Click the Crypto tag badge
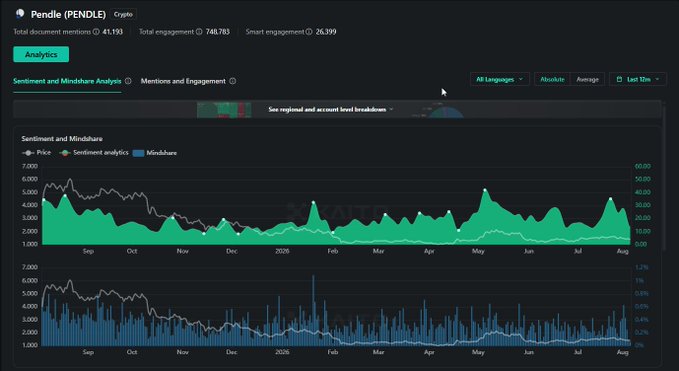 [x=123, y=14]
